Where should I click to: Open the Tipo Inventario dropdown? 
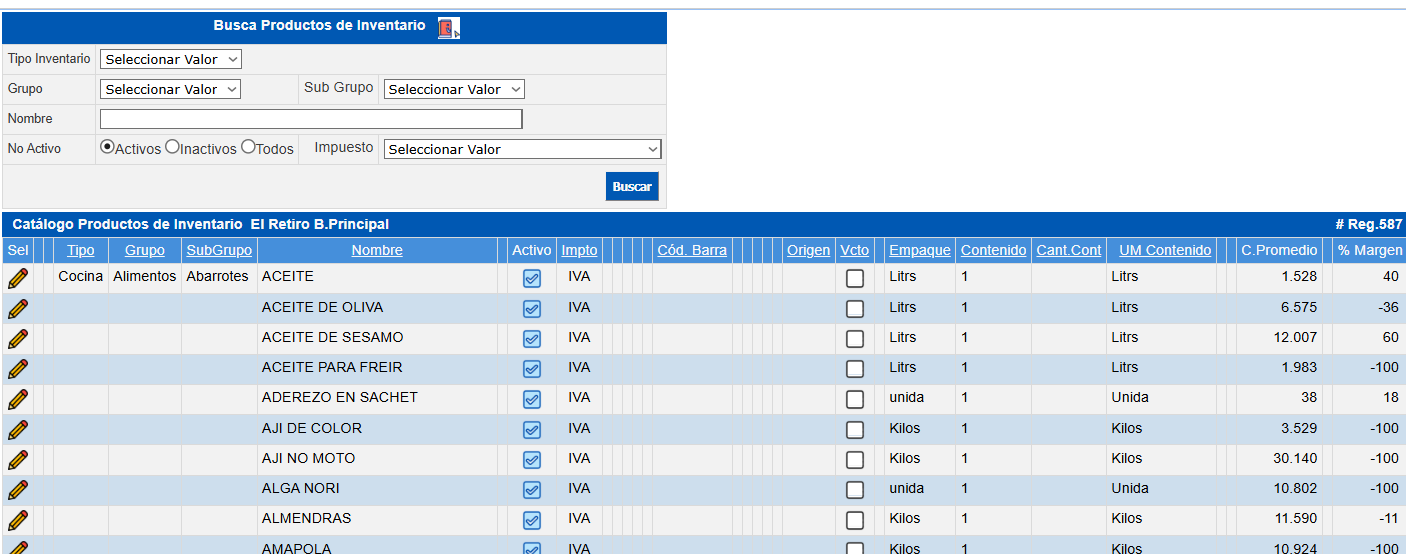[x=171, y=59]
